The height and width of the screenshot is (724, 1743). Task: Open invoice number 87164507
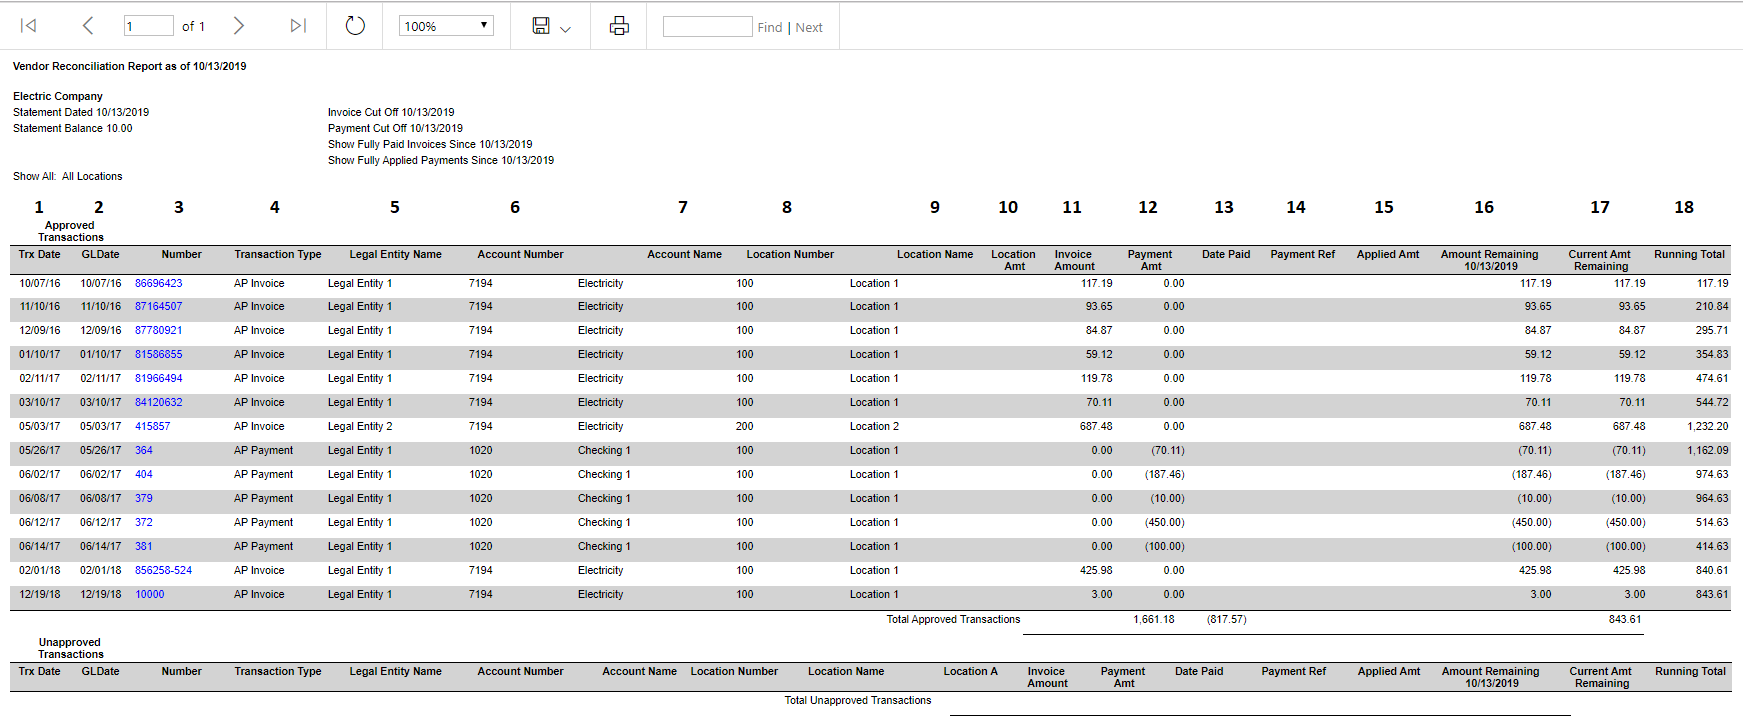point(159,306)
